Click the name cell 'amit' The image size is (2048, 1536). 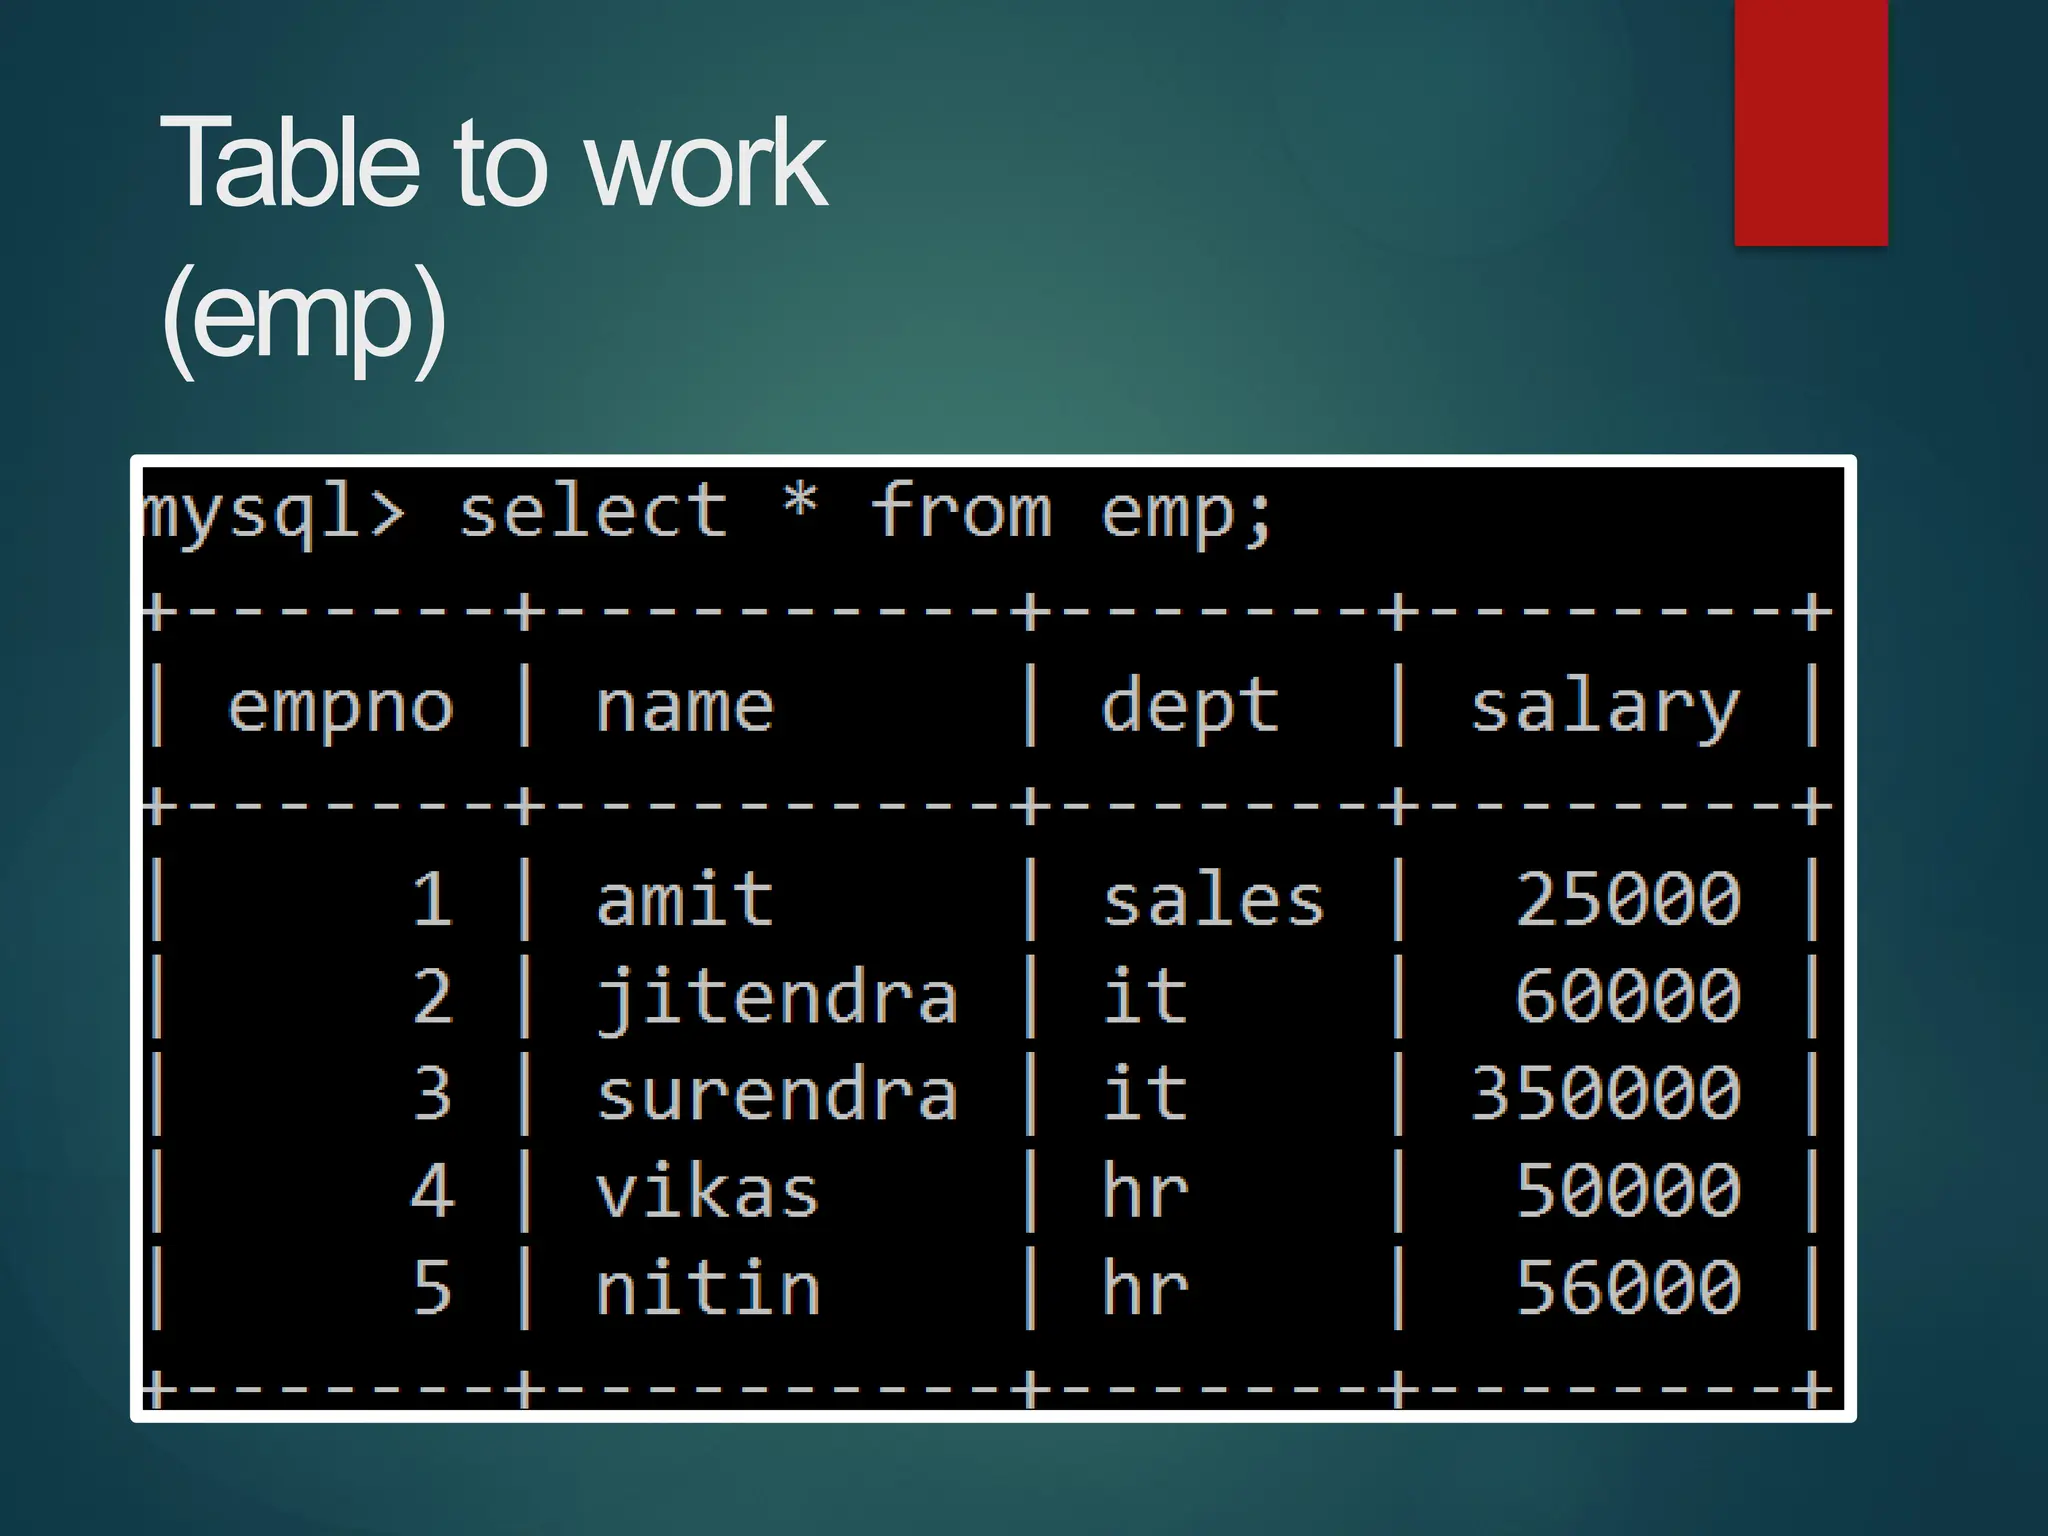tap(685, 897)
